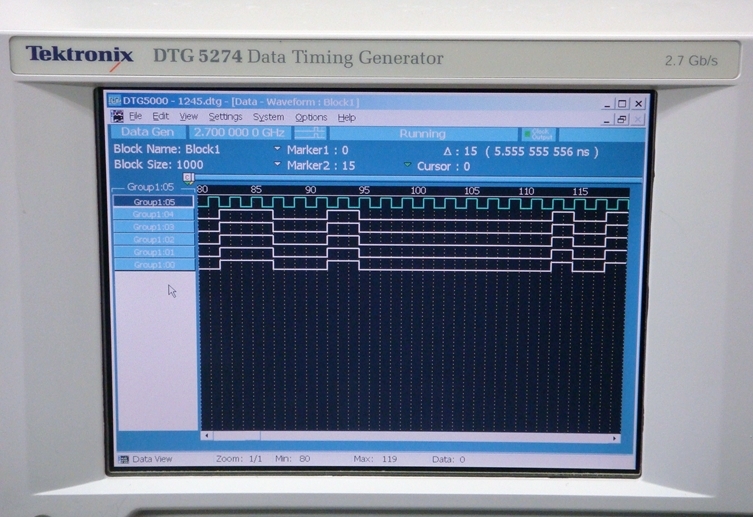
Task: Minimize the DTG5000 main window
Action: click(x=607, y=104)
